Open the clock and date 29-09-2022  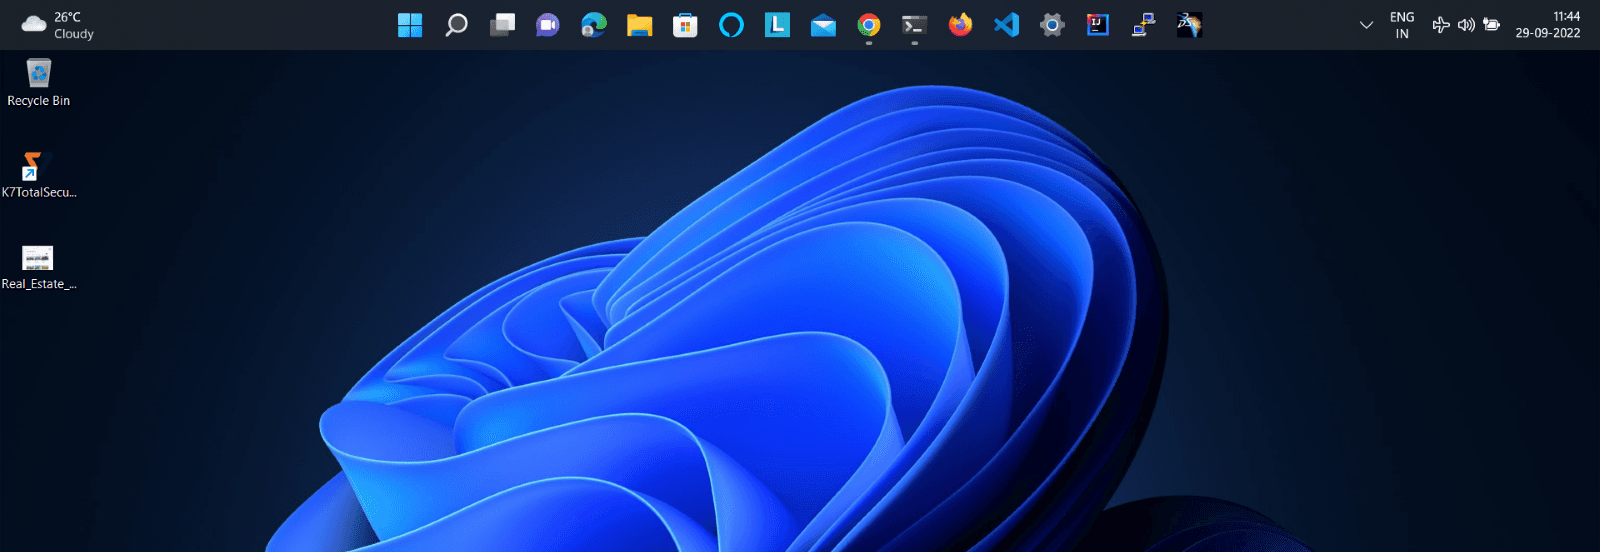coord(1547,25)
